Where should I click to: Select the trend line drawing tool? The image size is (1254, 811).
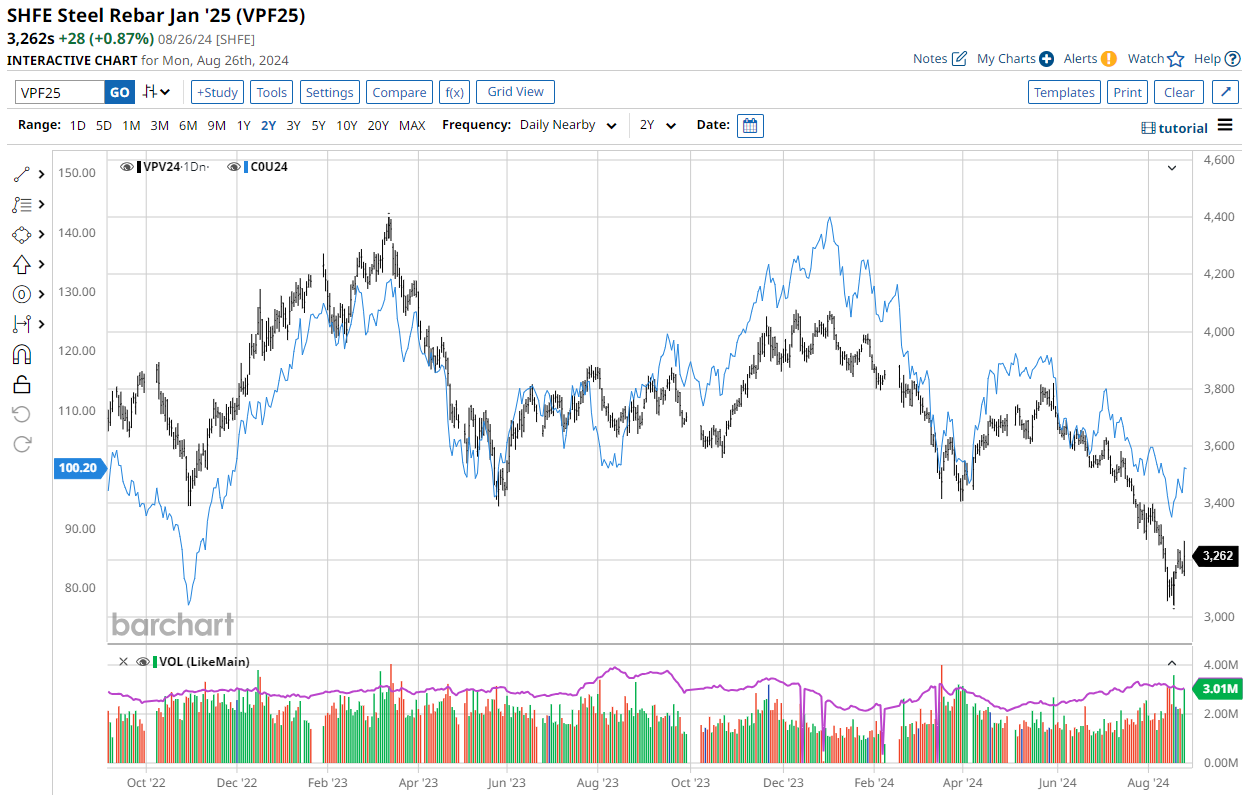(21, 174)
